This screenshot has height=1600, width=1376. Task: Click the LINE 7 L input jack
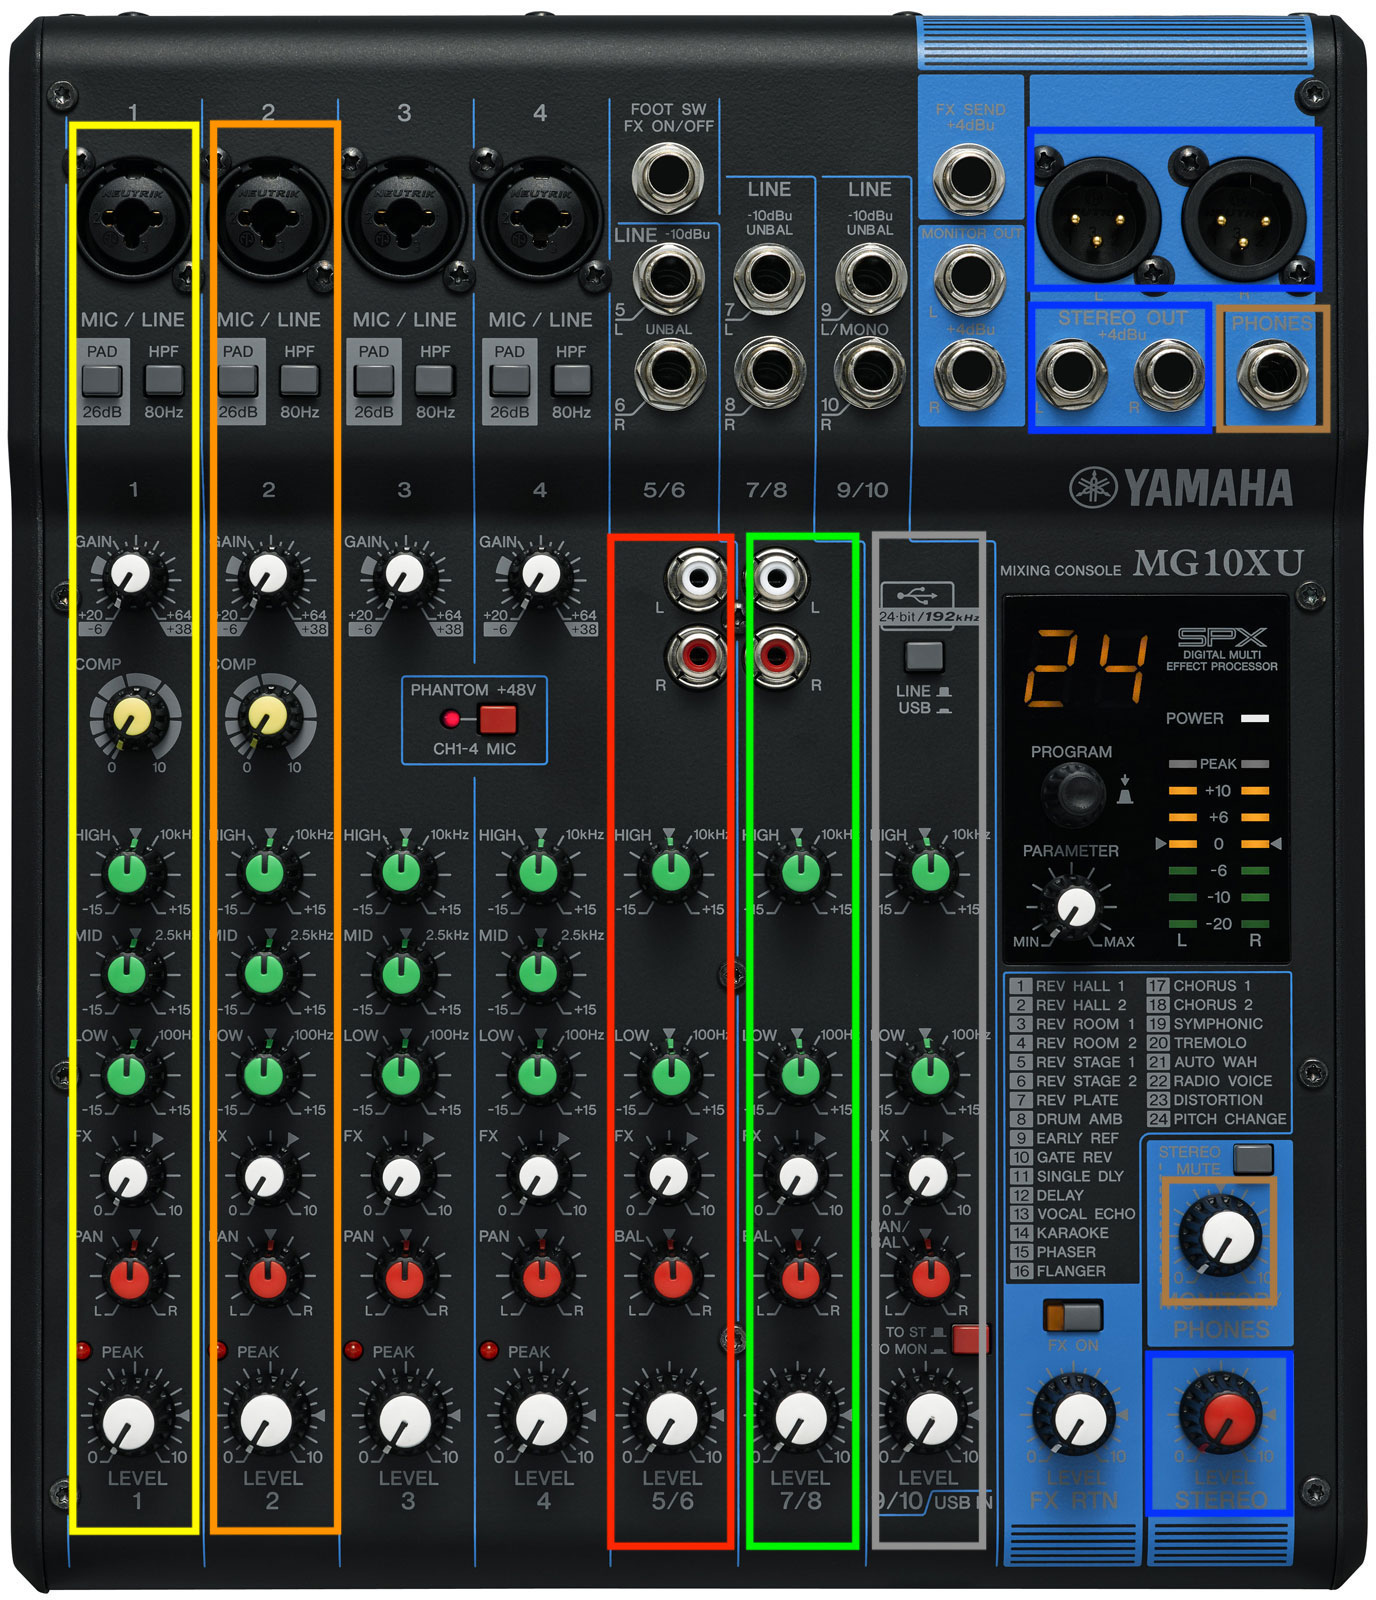769,277
